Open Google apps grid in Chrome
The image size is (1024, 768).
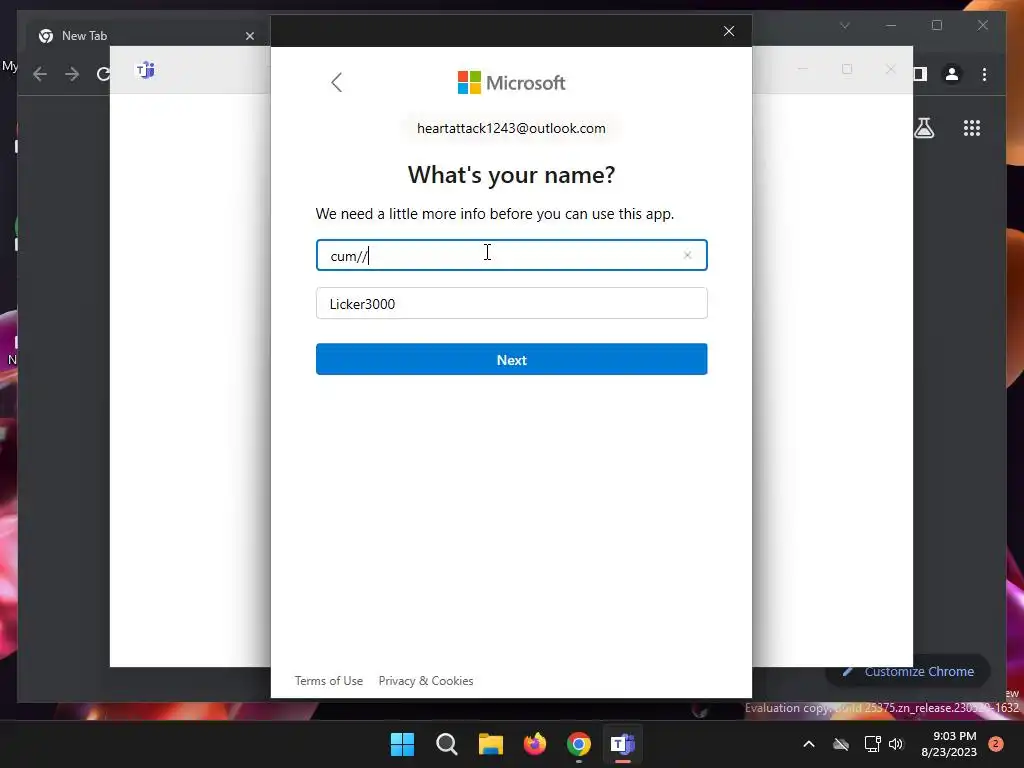coord(972,128)
